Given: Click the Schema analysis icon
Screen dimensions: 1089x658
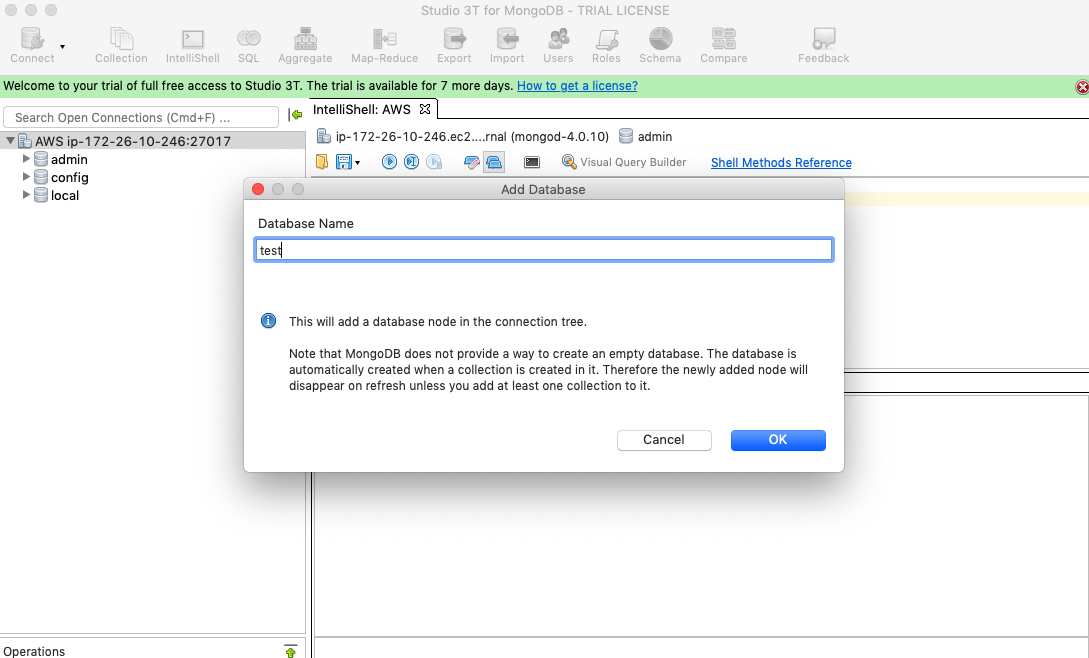Looking at the screenshot, I should pyautogui.click(x=660, y=45).
